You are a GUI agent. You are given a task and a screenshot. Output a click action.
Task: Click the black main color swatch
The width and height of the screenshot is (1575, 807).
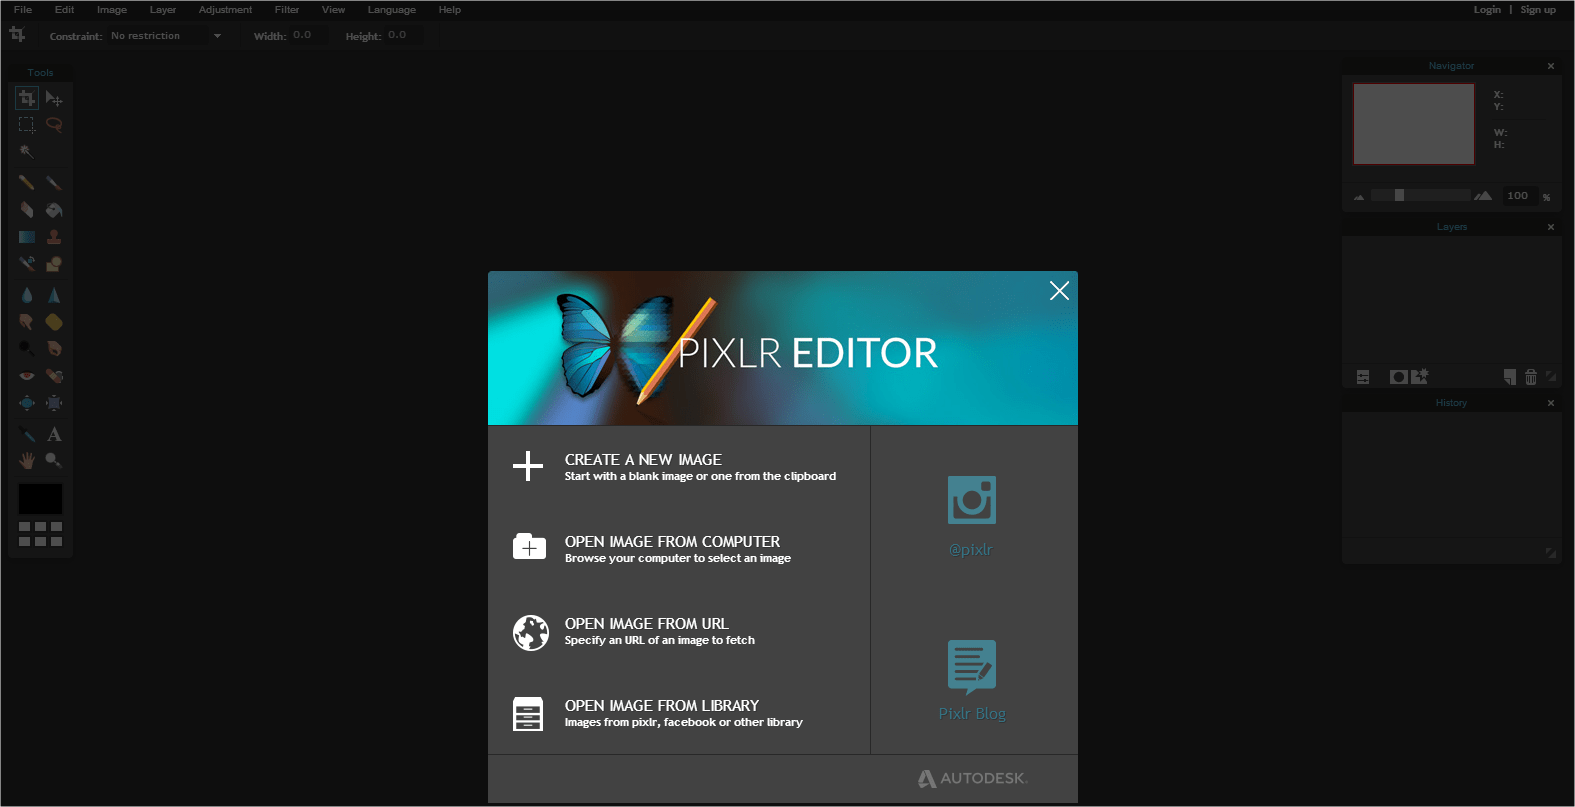point(40,499)
